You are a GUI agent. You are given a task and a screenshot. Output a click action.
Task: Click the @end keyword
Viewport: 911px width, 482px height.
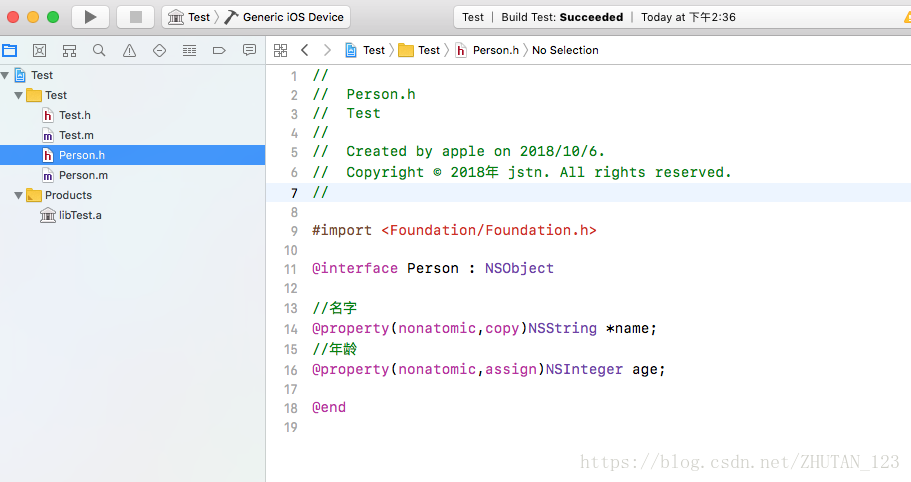(x=329, y=407)
